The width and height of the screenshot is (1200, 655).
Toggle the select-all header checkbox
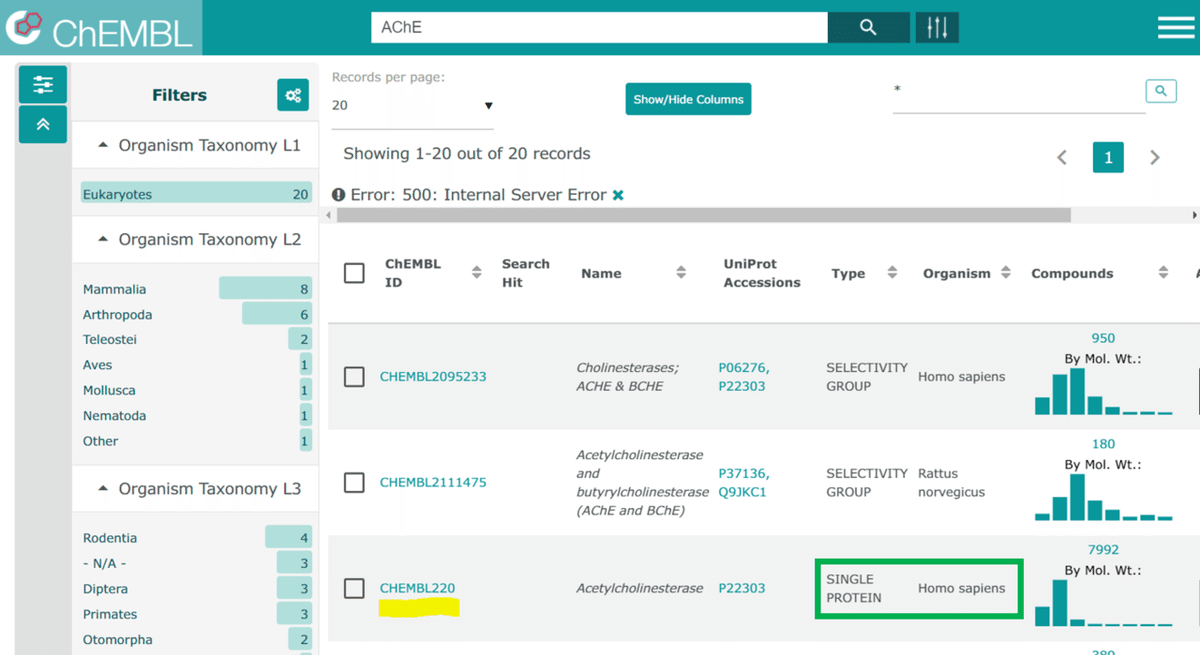[354, 273]
